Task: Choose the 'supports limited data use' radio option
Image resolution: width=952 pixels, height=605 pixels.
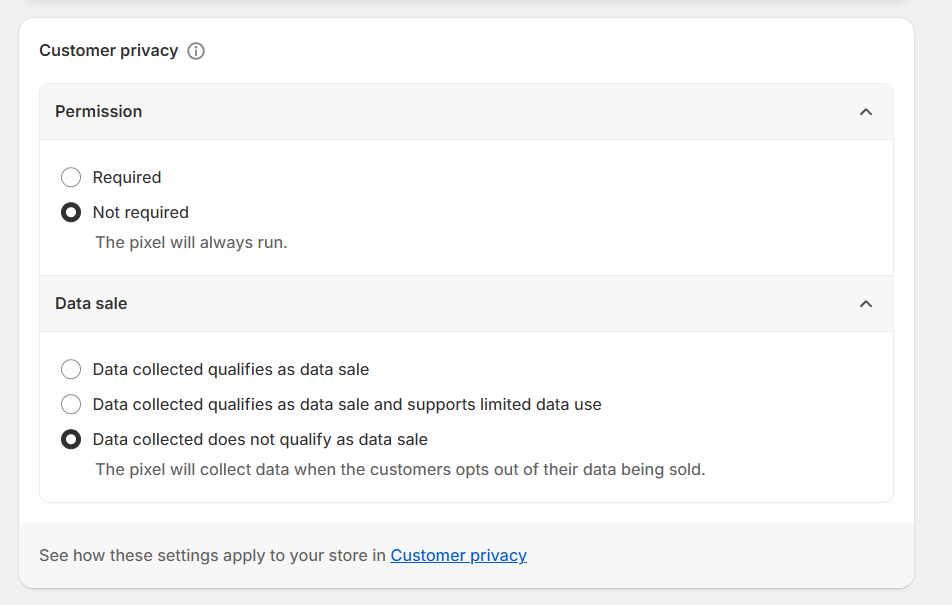Action: tap(71, 404)
